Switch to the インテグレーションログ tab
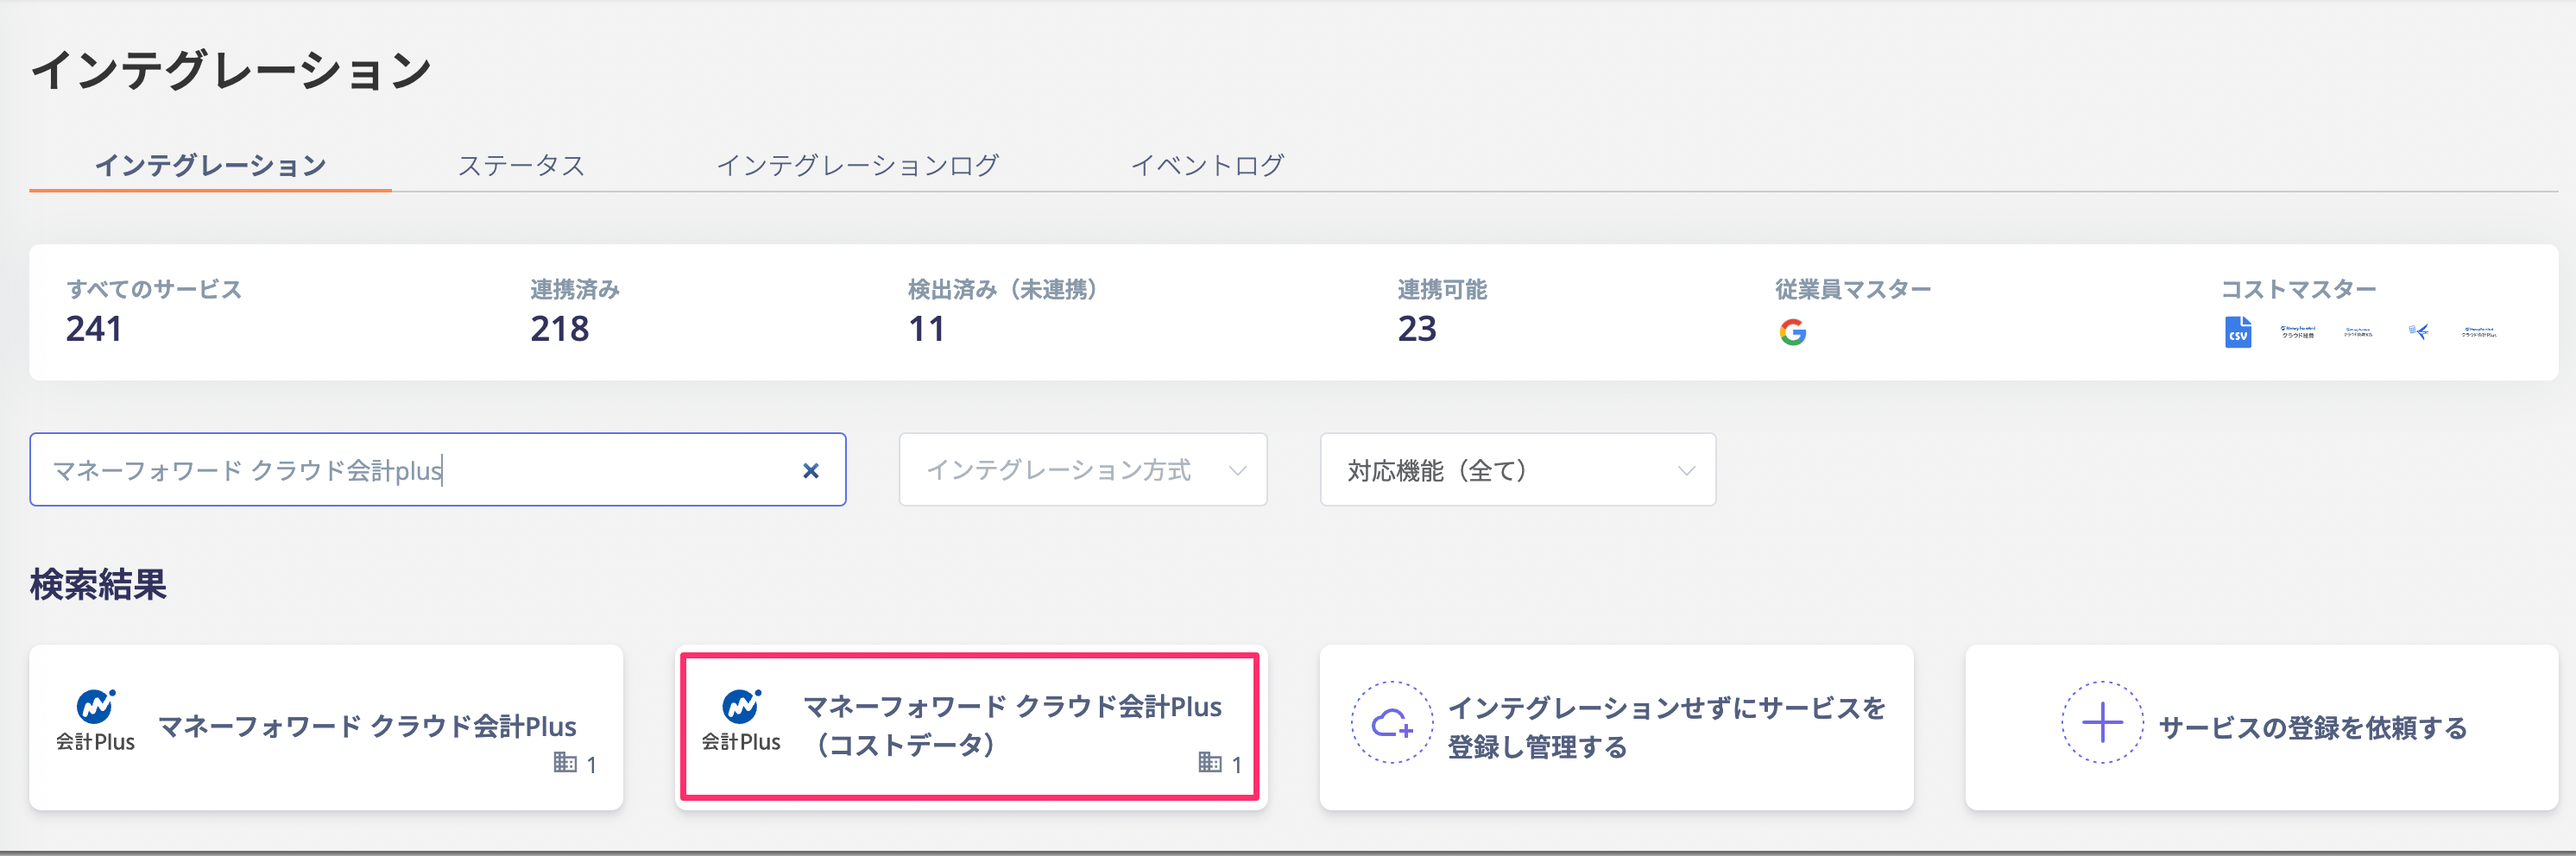2576x856 pixels. (x=857, y=164)
